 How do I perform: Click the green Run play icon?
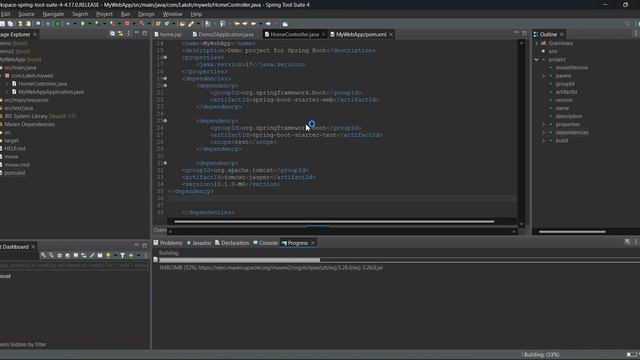coord(83,24)
